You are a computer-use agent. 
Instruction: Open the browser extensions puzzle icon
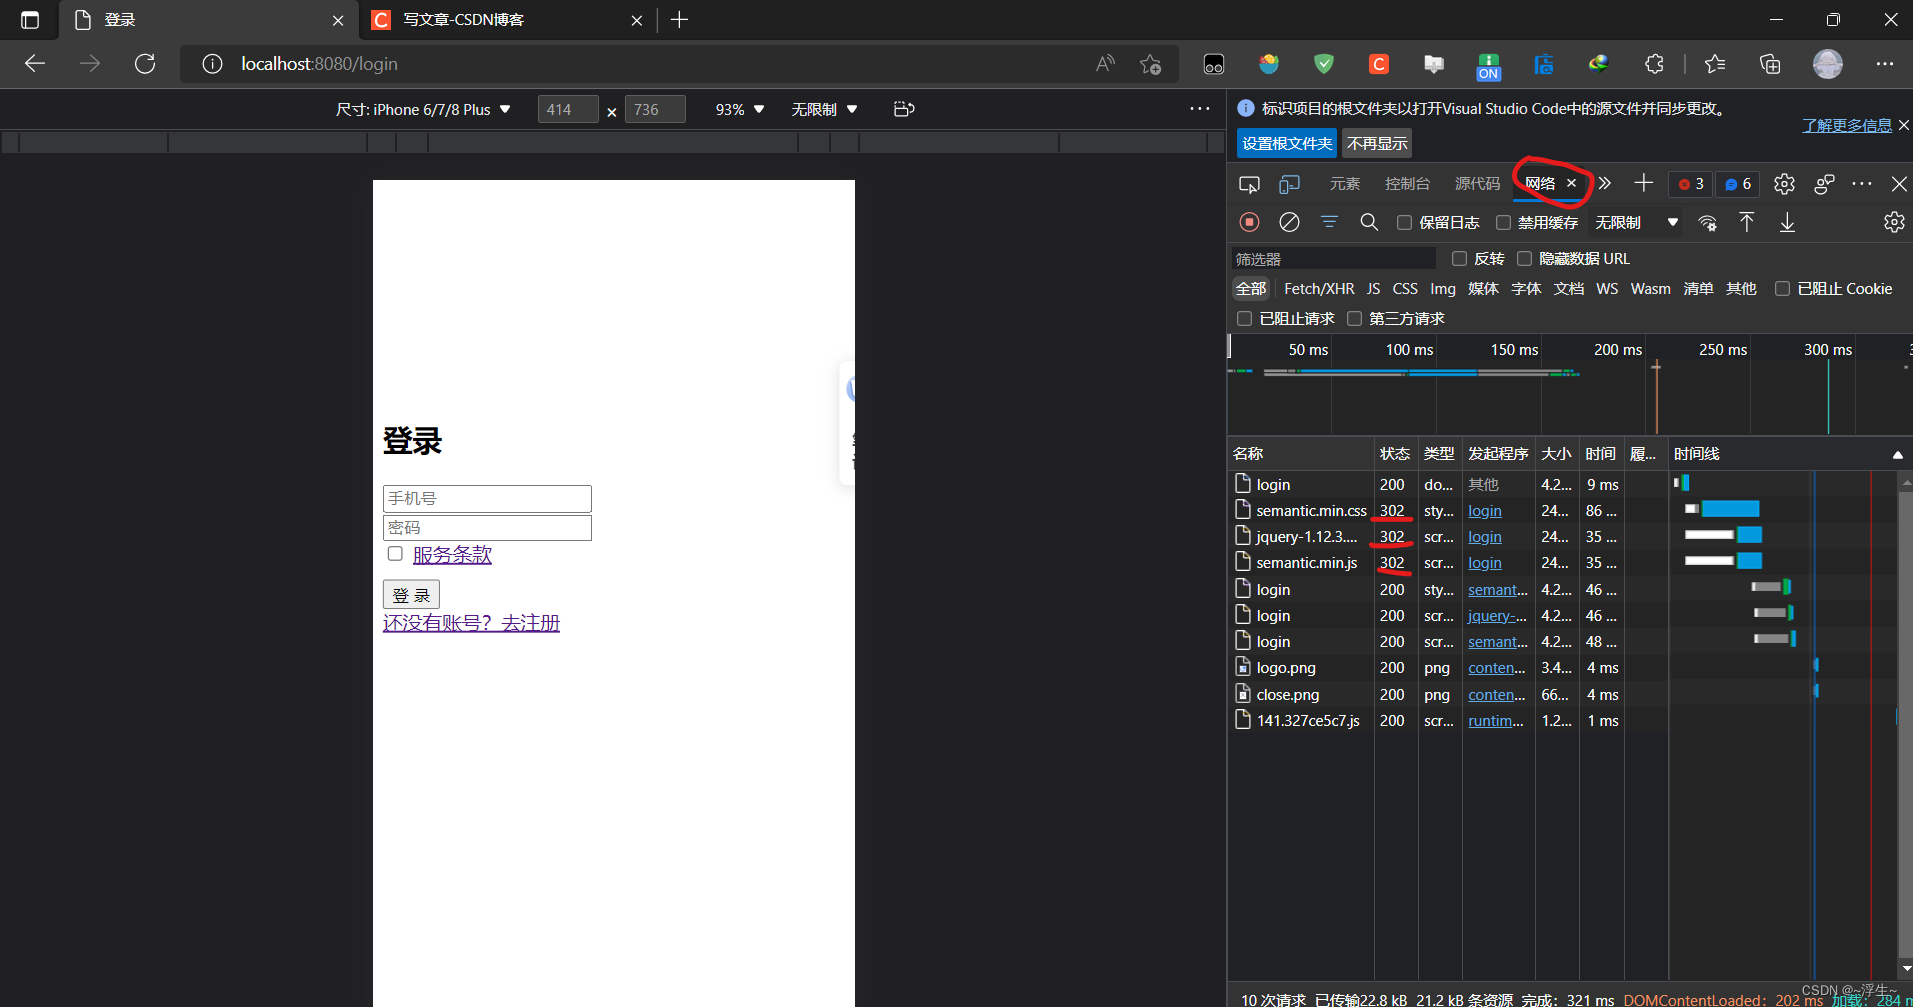click(1654, 64)
